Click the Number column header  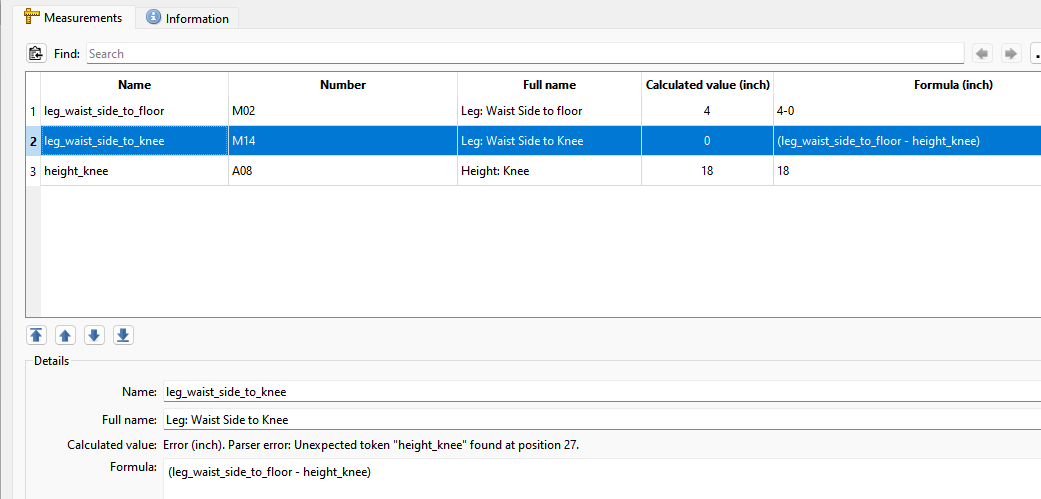click(x=343, y=85)
